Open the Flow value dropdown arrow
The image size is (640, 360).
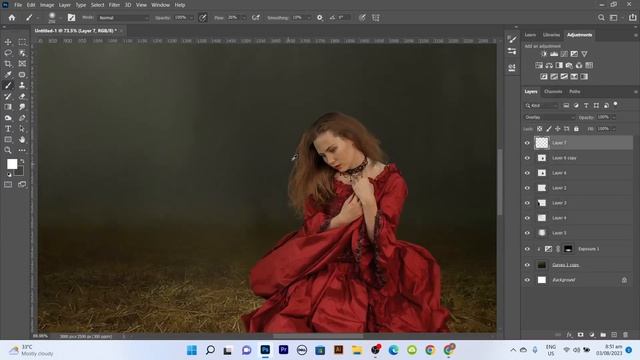(244, 18)
